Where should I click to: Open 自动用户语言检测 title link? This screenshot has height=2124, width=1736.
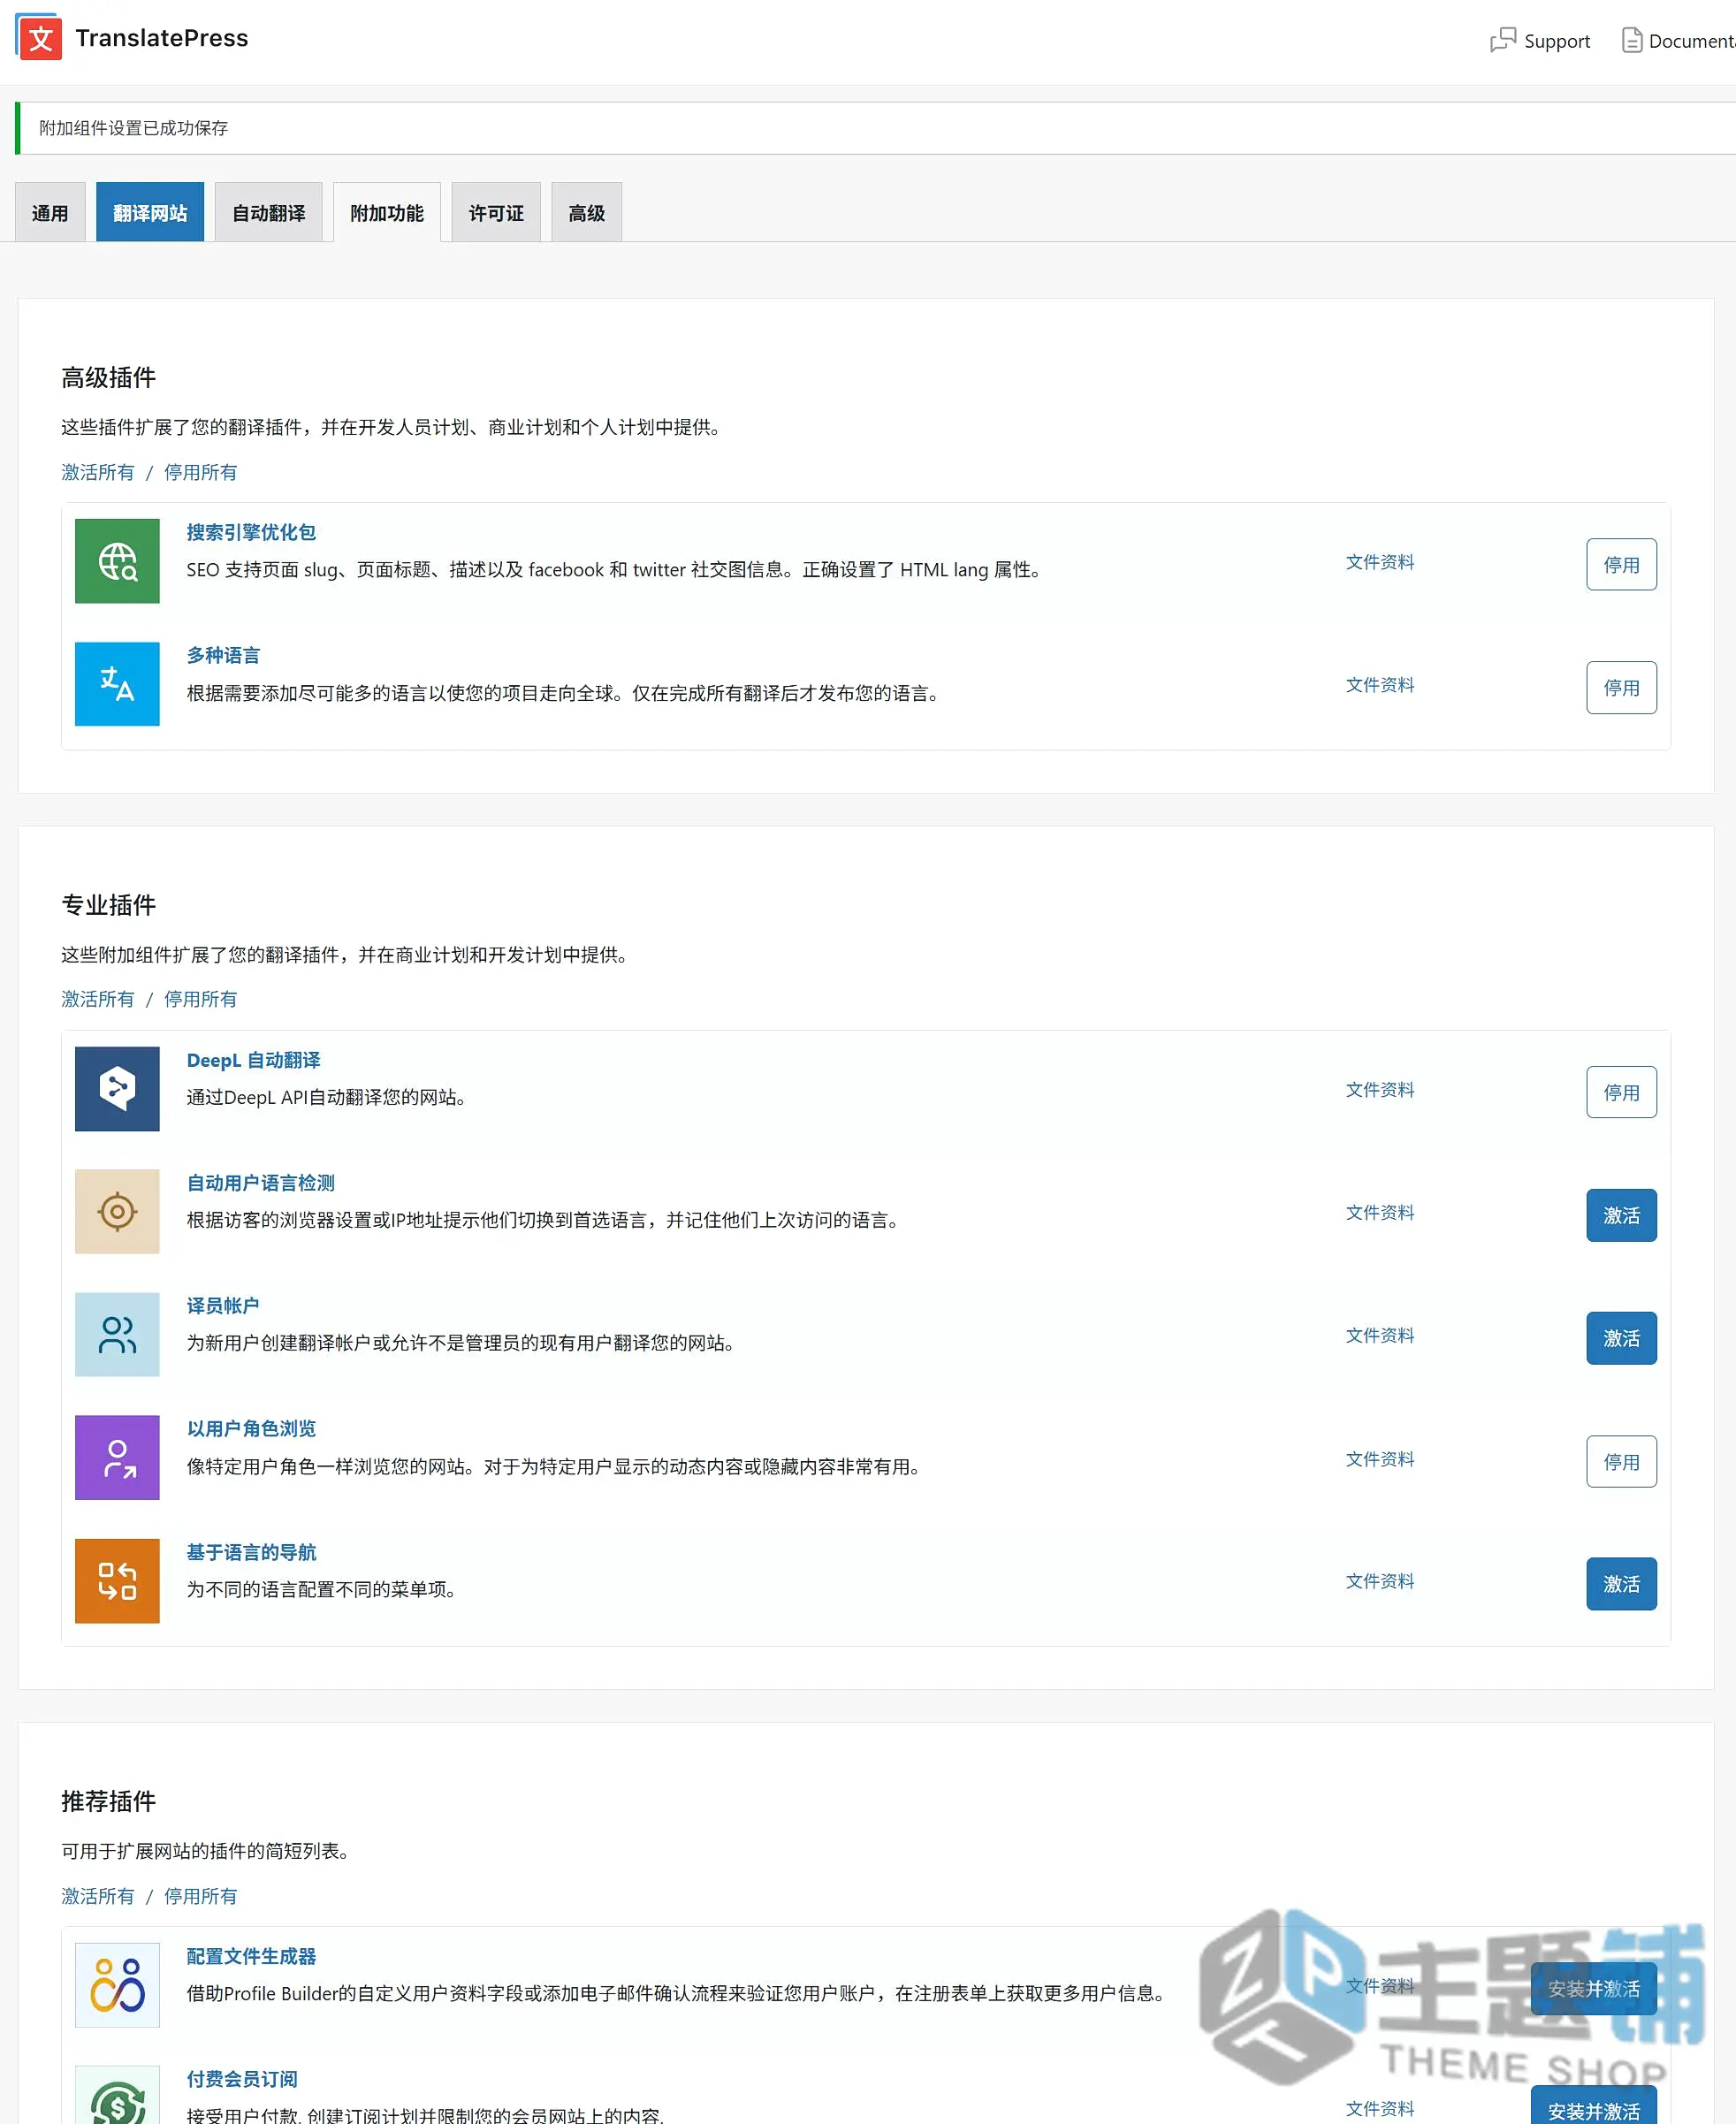click(260, 1183)
